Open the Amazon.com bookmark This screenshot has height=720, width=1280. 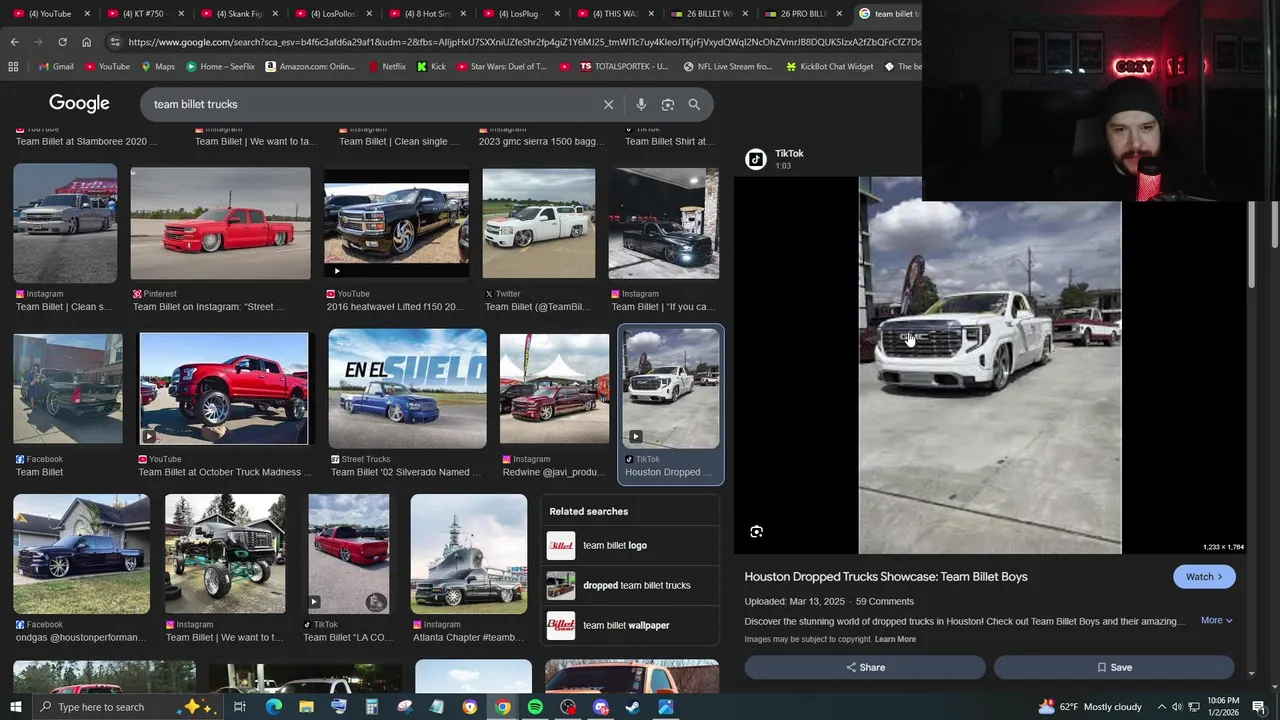[310, 67]
